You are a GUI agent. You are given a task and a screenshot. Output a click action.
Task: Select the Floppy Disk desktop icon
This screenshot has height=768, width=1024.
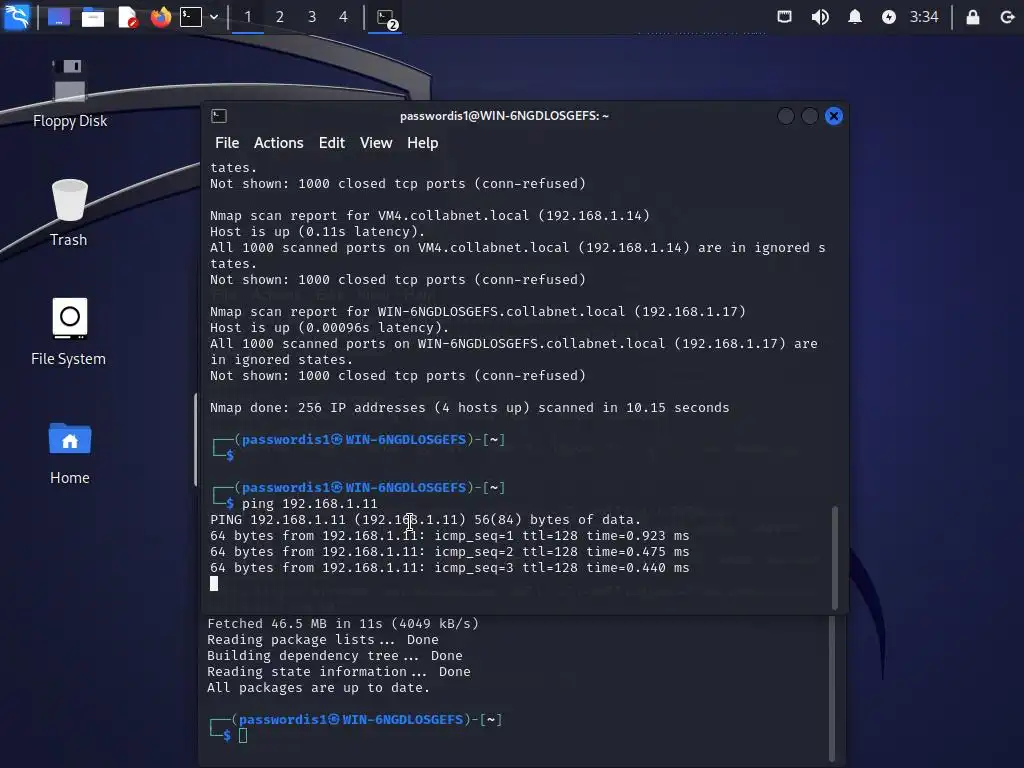tap(70, 93)
